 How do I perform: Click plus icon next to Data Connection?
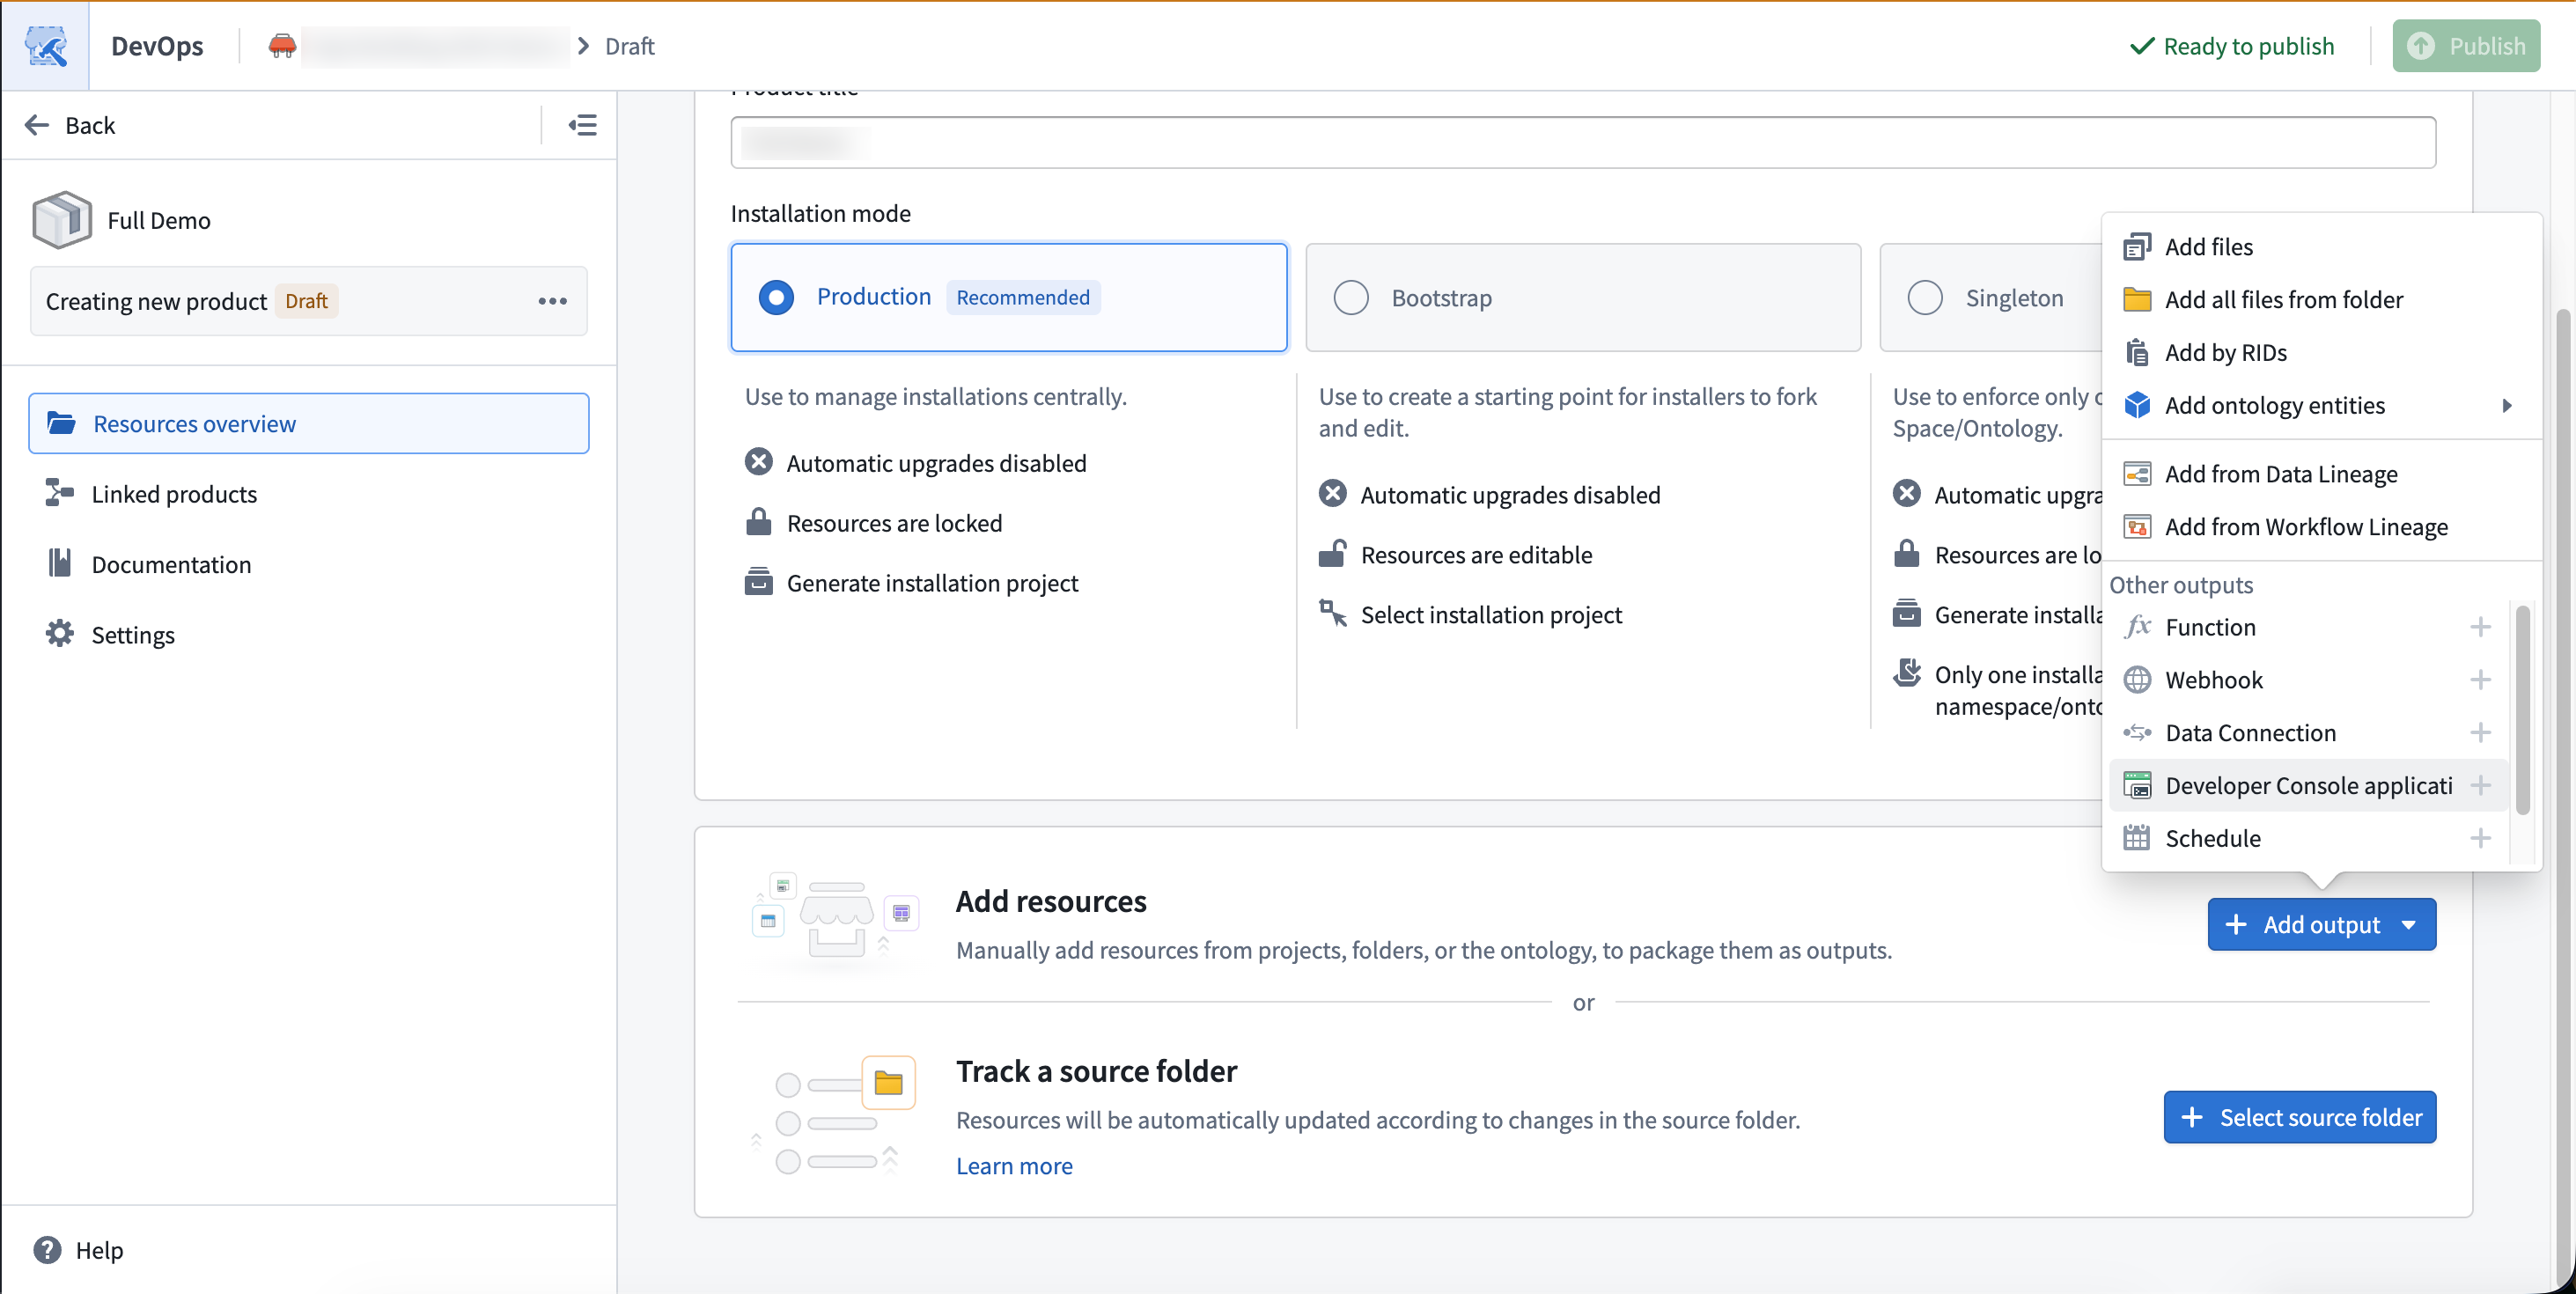(2480, 733)
